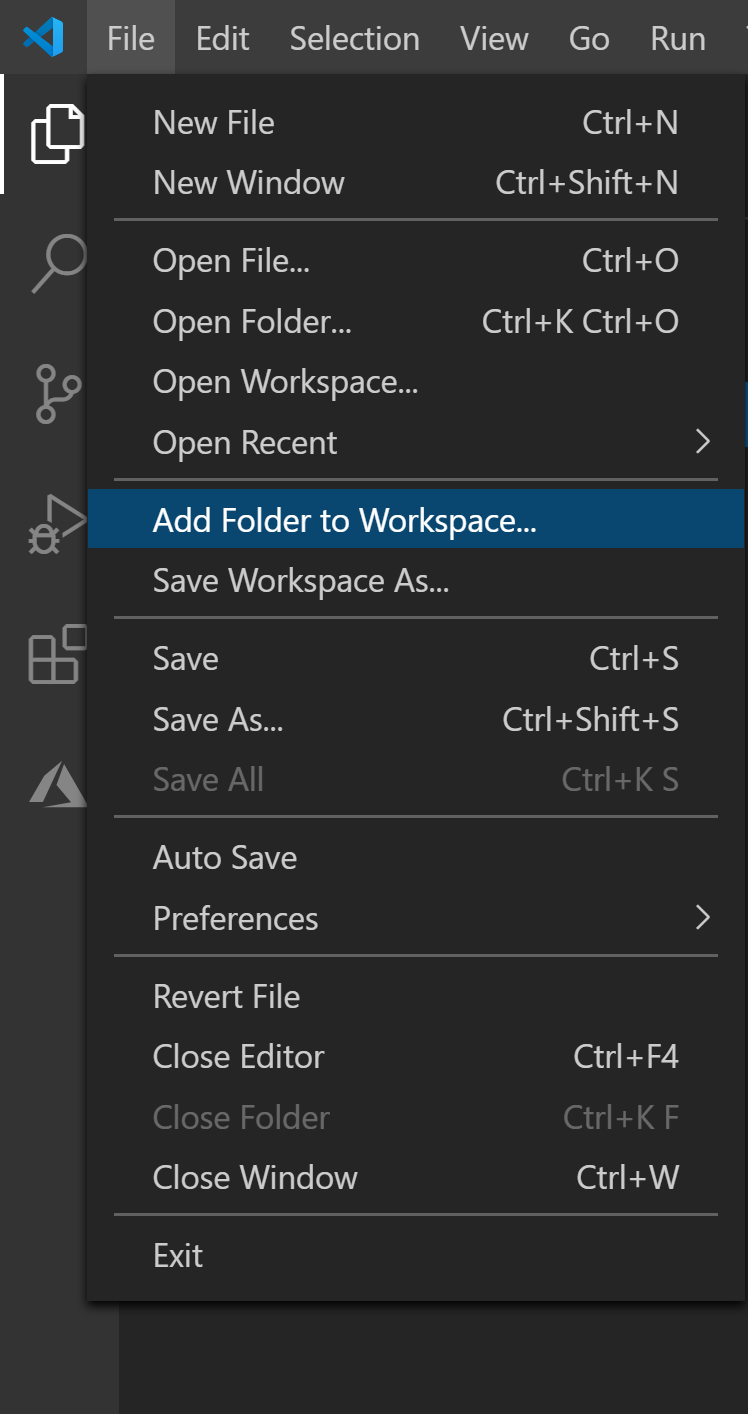
Task: Open the Source Control icon
Action: pos(58,393)
